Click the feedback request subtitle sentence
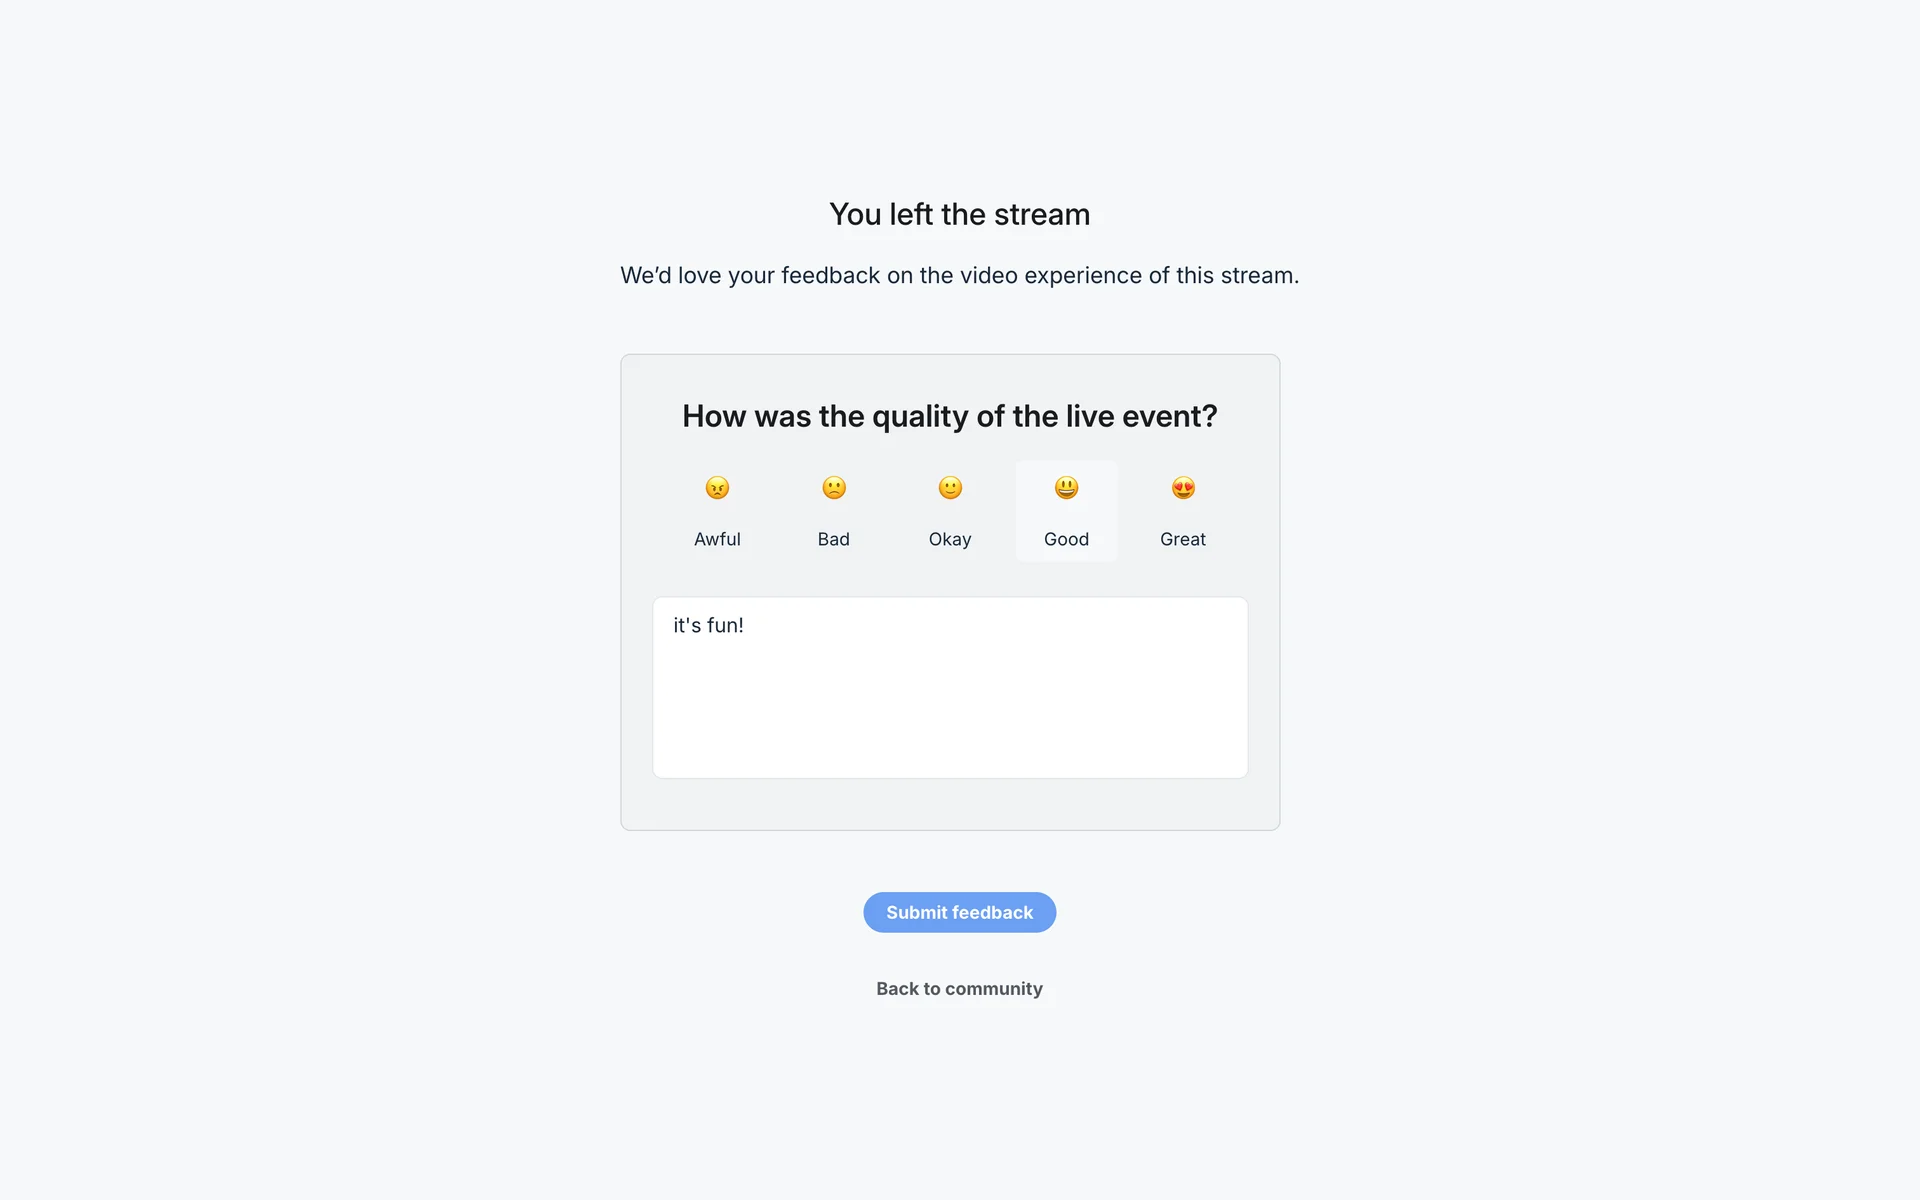1920x1200 pixels. (x=959, y=276)
